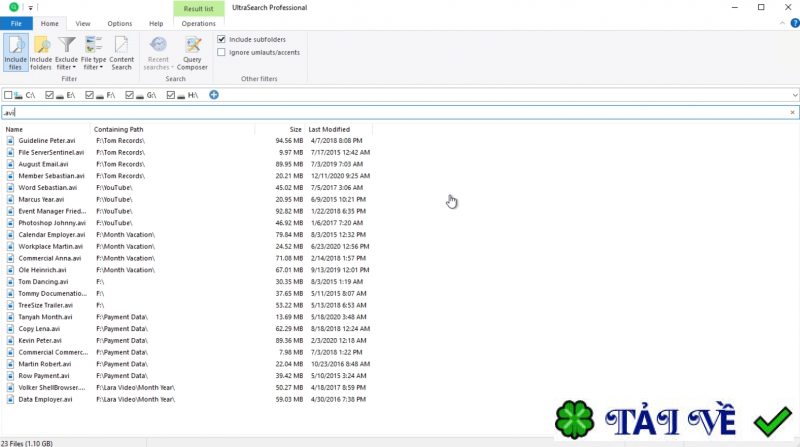800x447 pixels.
Task: Open Recent searches list
Action: (x=158, y=53)
